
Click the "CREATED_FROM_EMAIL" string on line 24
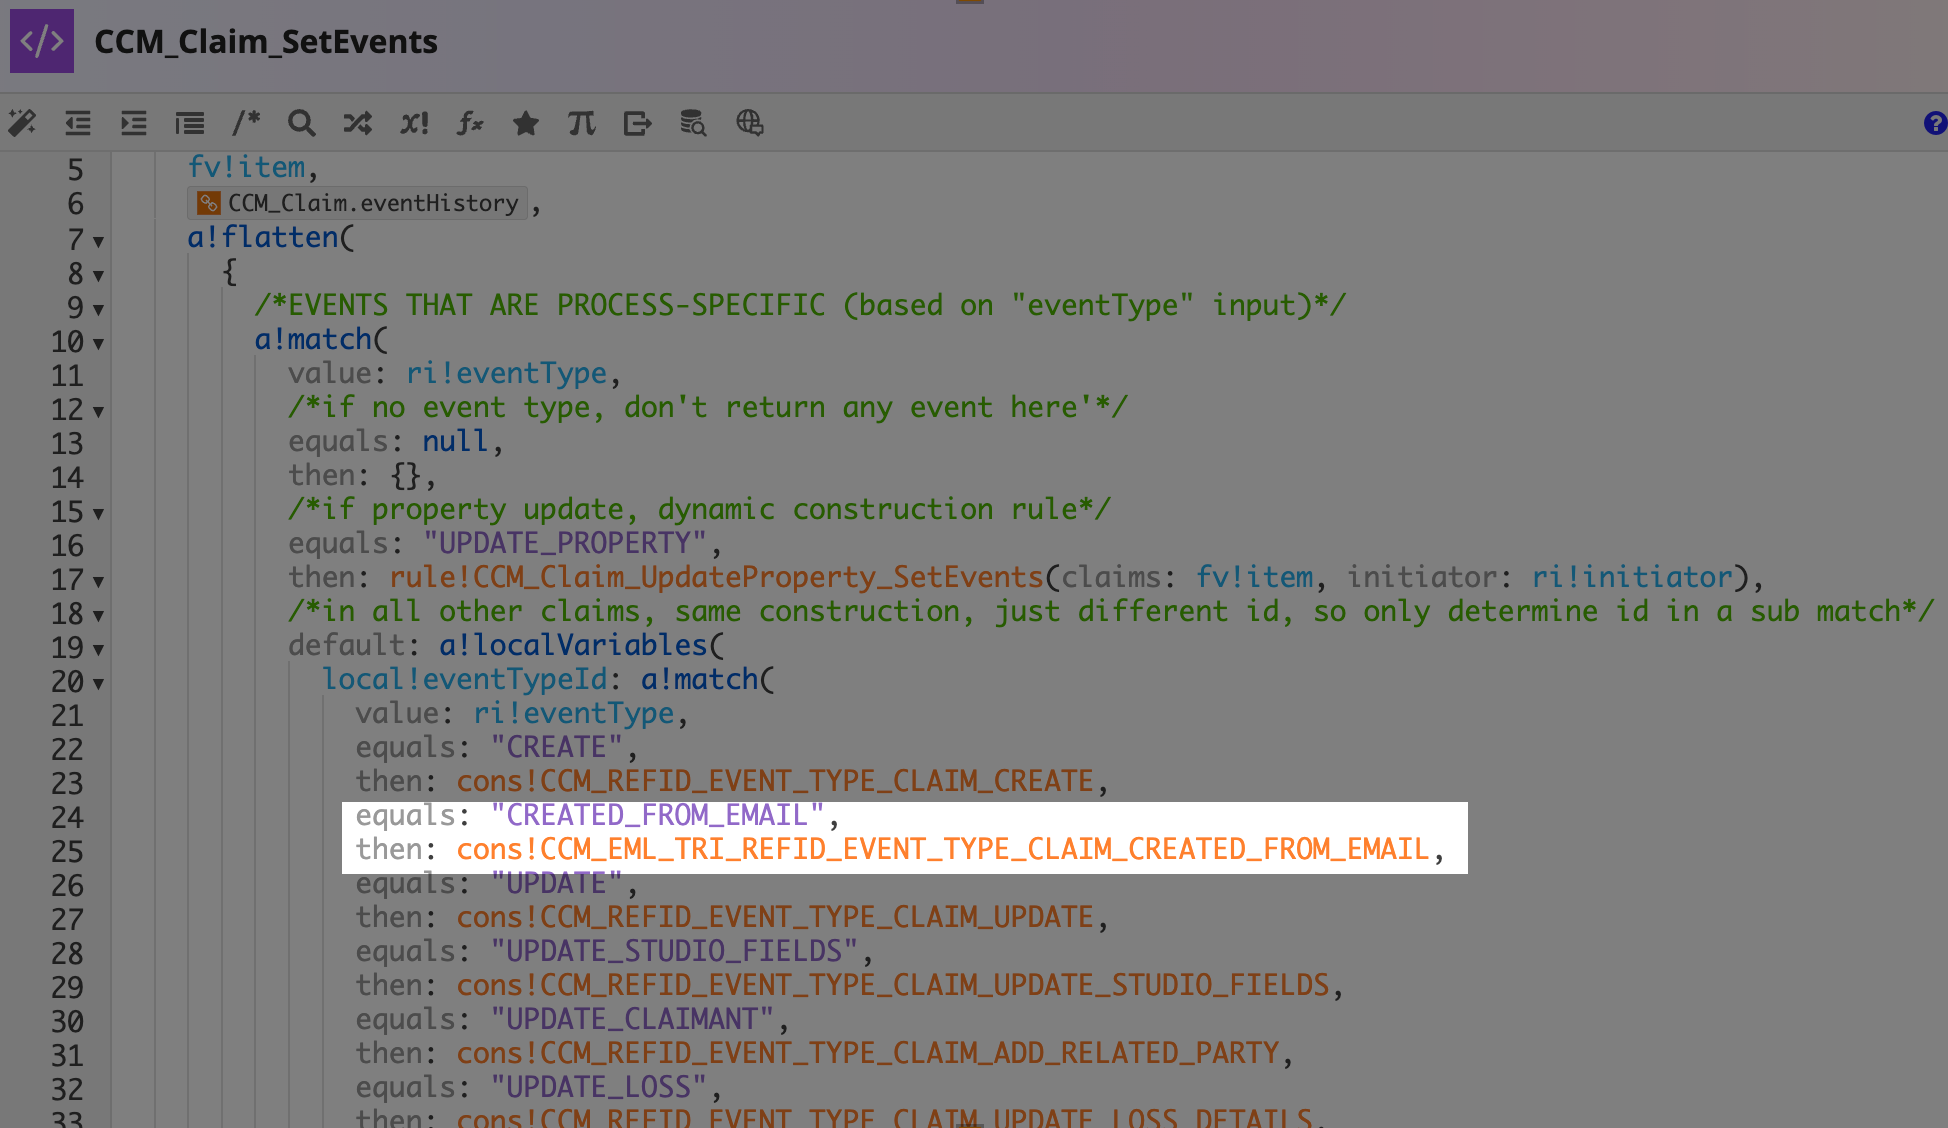(657, 815)
